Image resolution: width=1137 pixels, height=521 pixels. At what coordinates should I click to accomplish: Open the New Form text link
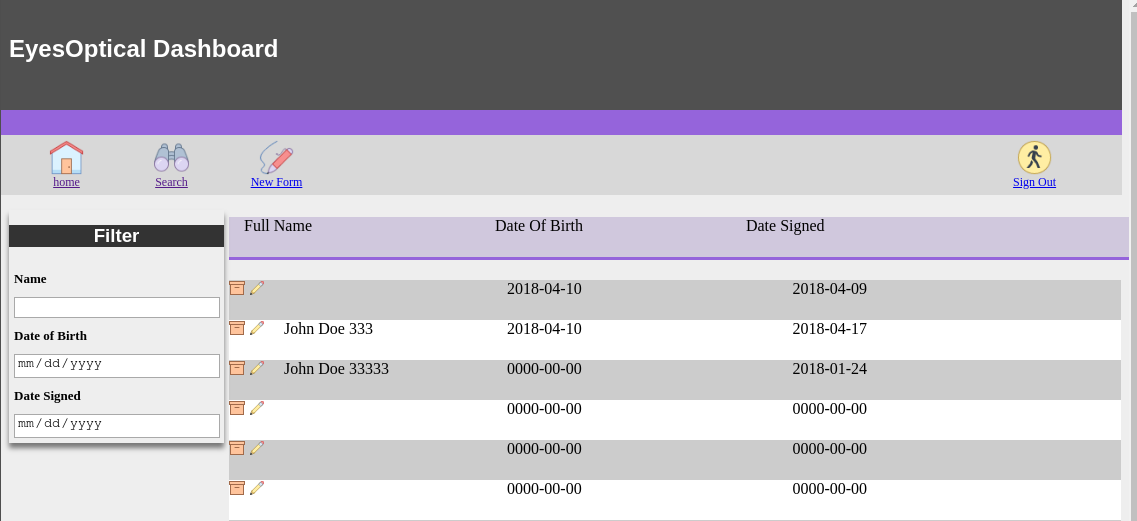[x=276, y=182]
